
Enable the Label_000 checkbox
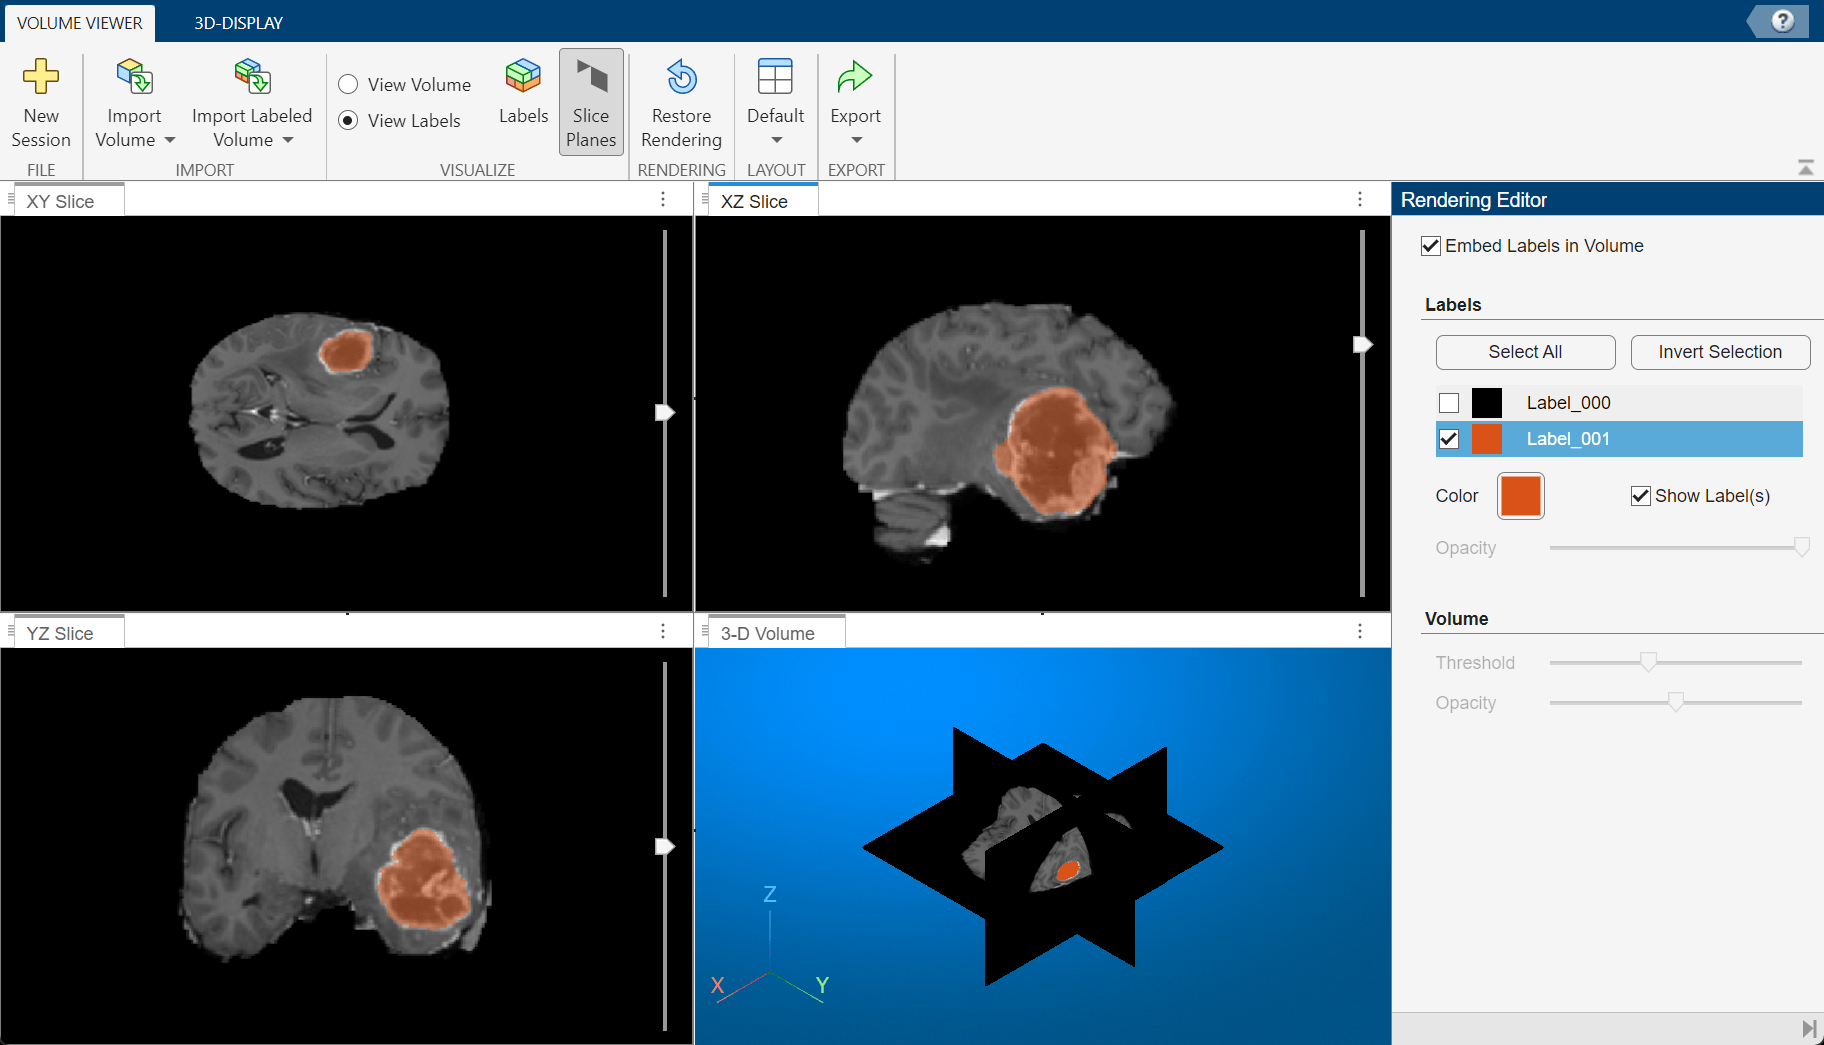[x=1449, y=403]
